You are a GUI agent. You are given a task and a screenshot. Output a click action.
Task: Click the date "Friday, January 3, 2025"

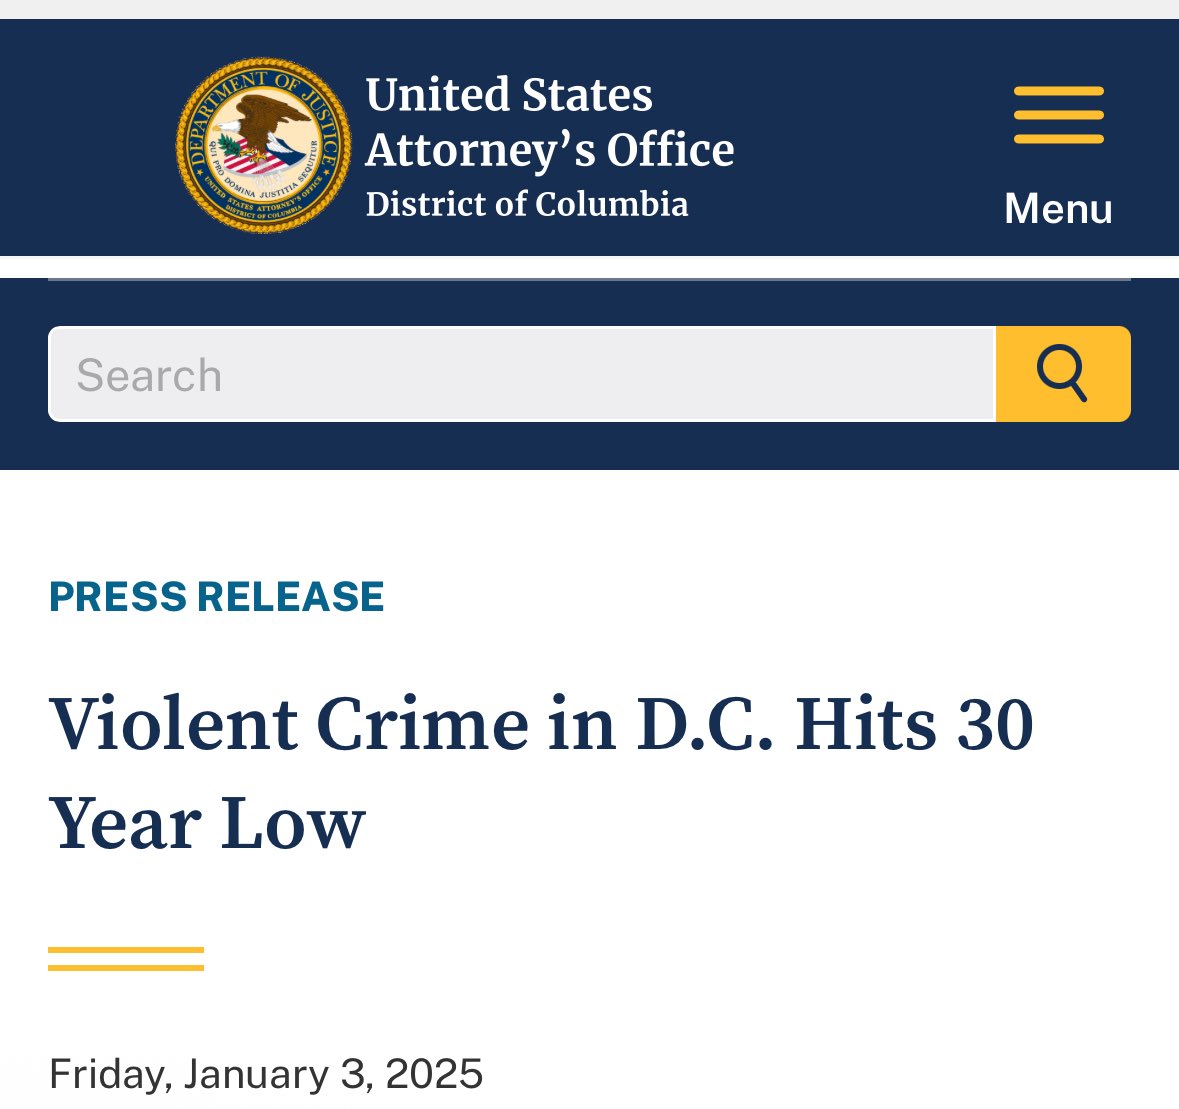[x=266, y=1074]
